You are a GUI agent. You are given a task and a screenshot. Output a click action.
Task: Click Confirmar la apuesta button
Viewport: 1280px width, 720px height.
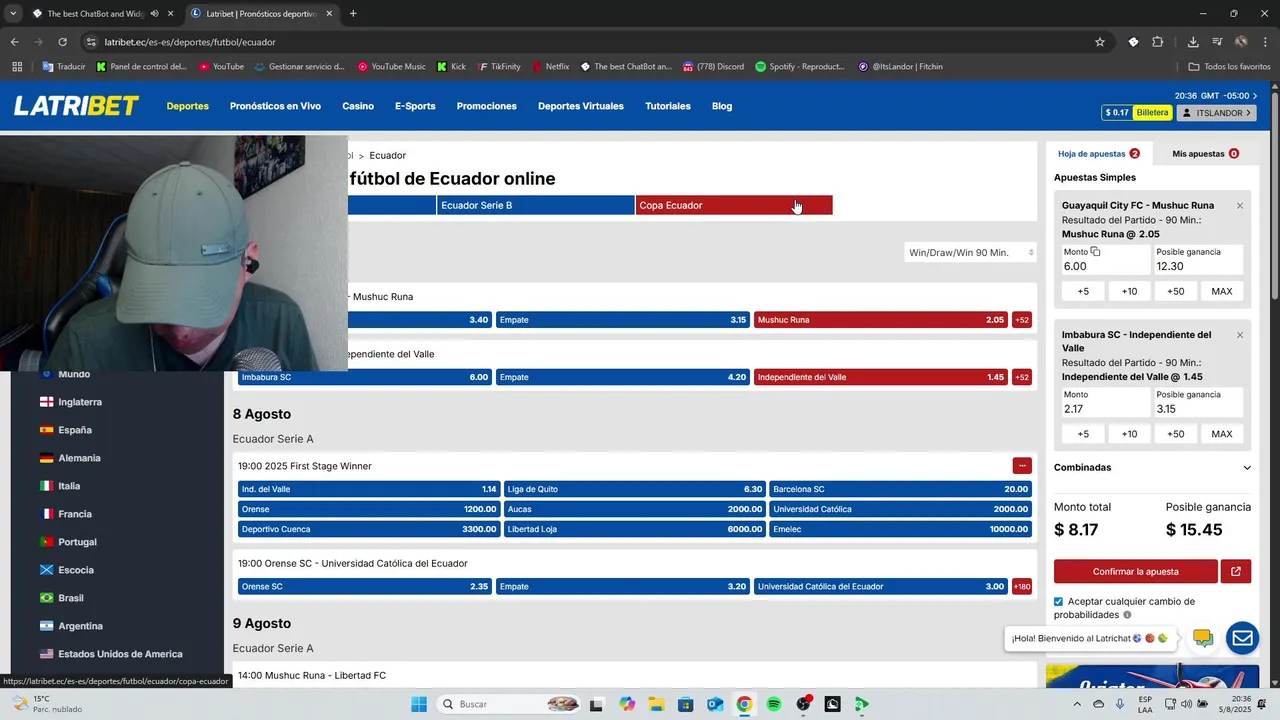click(1136, 572)
